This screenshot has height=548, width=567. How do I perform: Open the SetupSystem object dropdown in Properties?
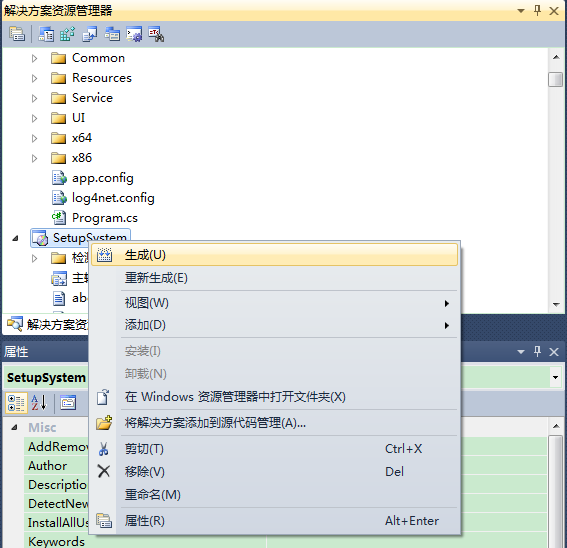pyautogui.click(x=555, y=378)
